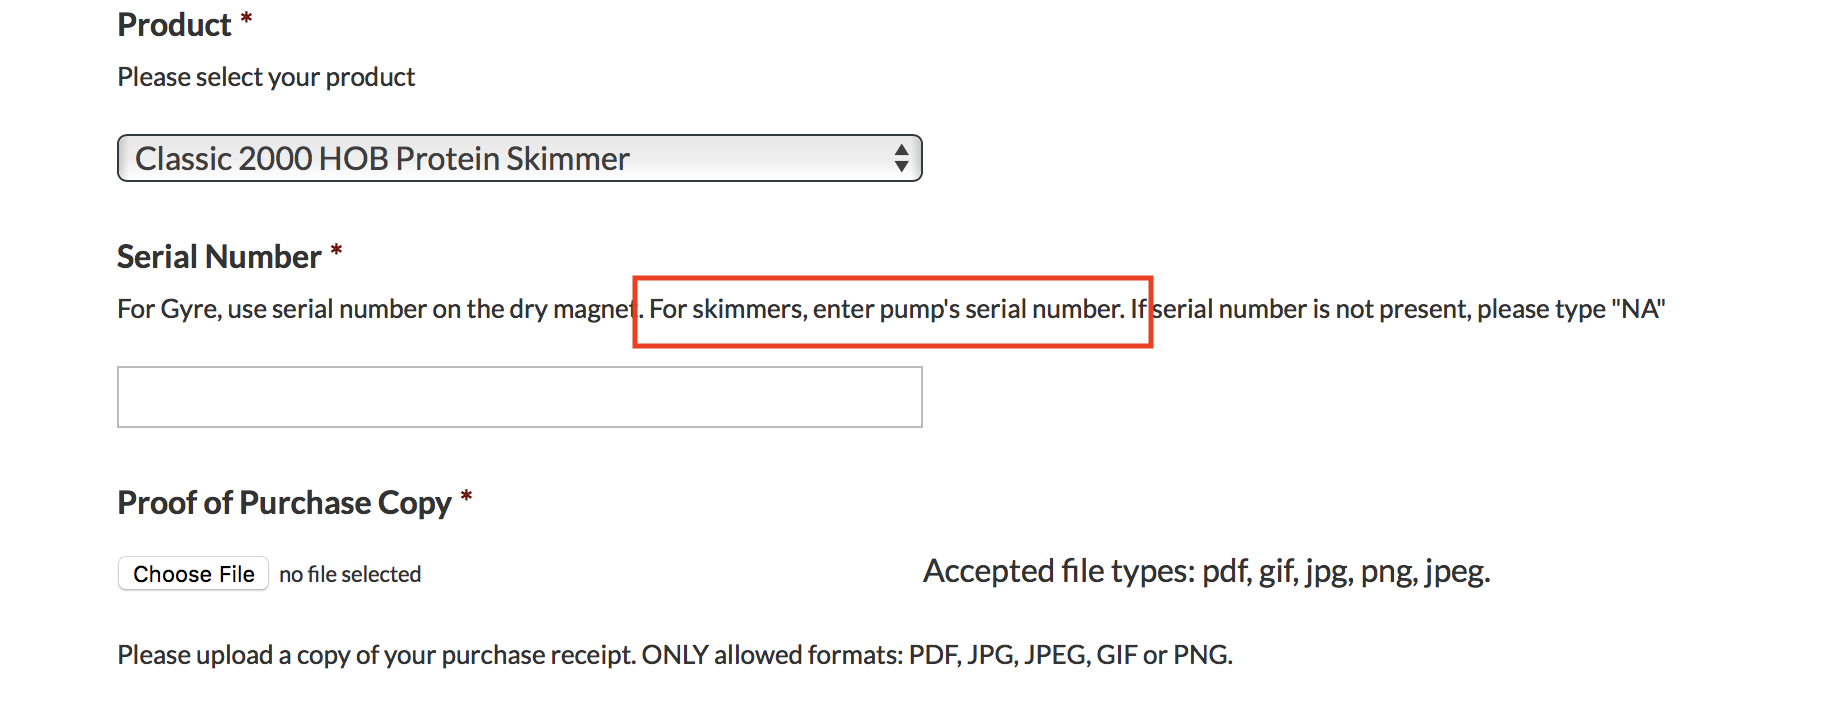Click the up-down arrows on the product select

pyautogui.click(x=901, y=158)
